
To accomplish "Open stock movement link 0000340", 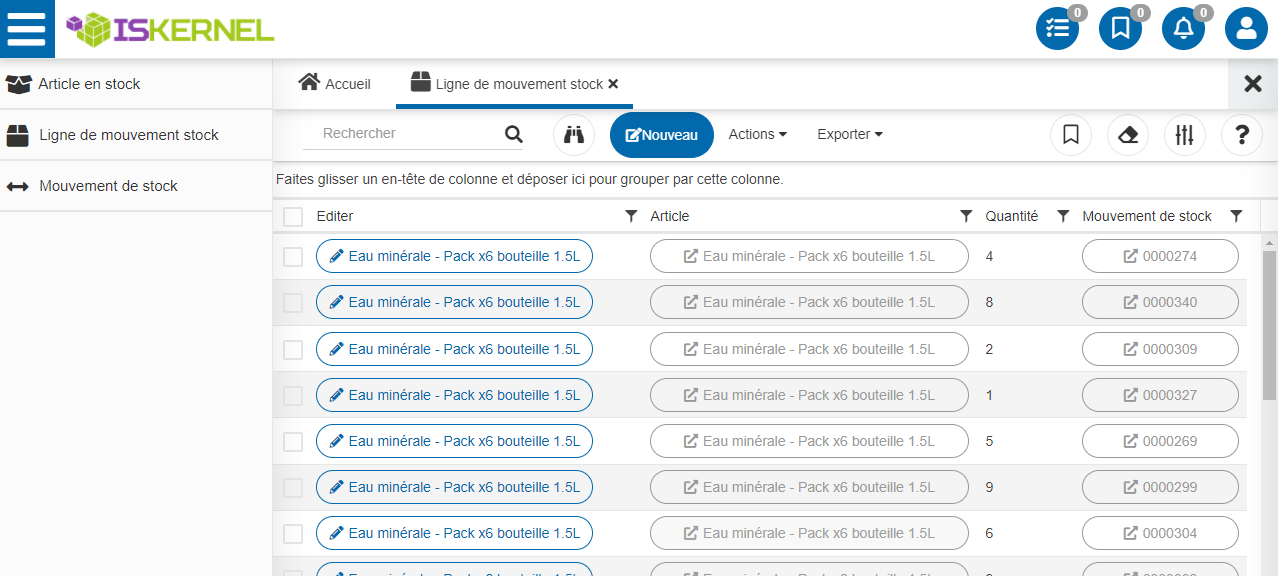I will (x=1160, y=302).
